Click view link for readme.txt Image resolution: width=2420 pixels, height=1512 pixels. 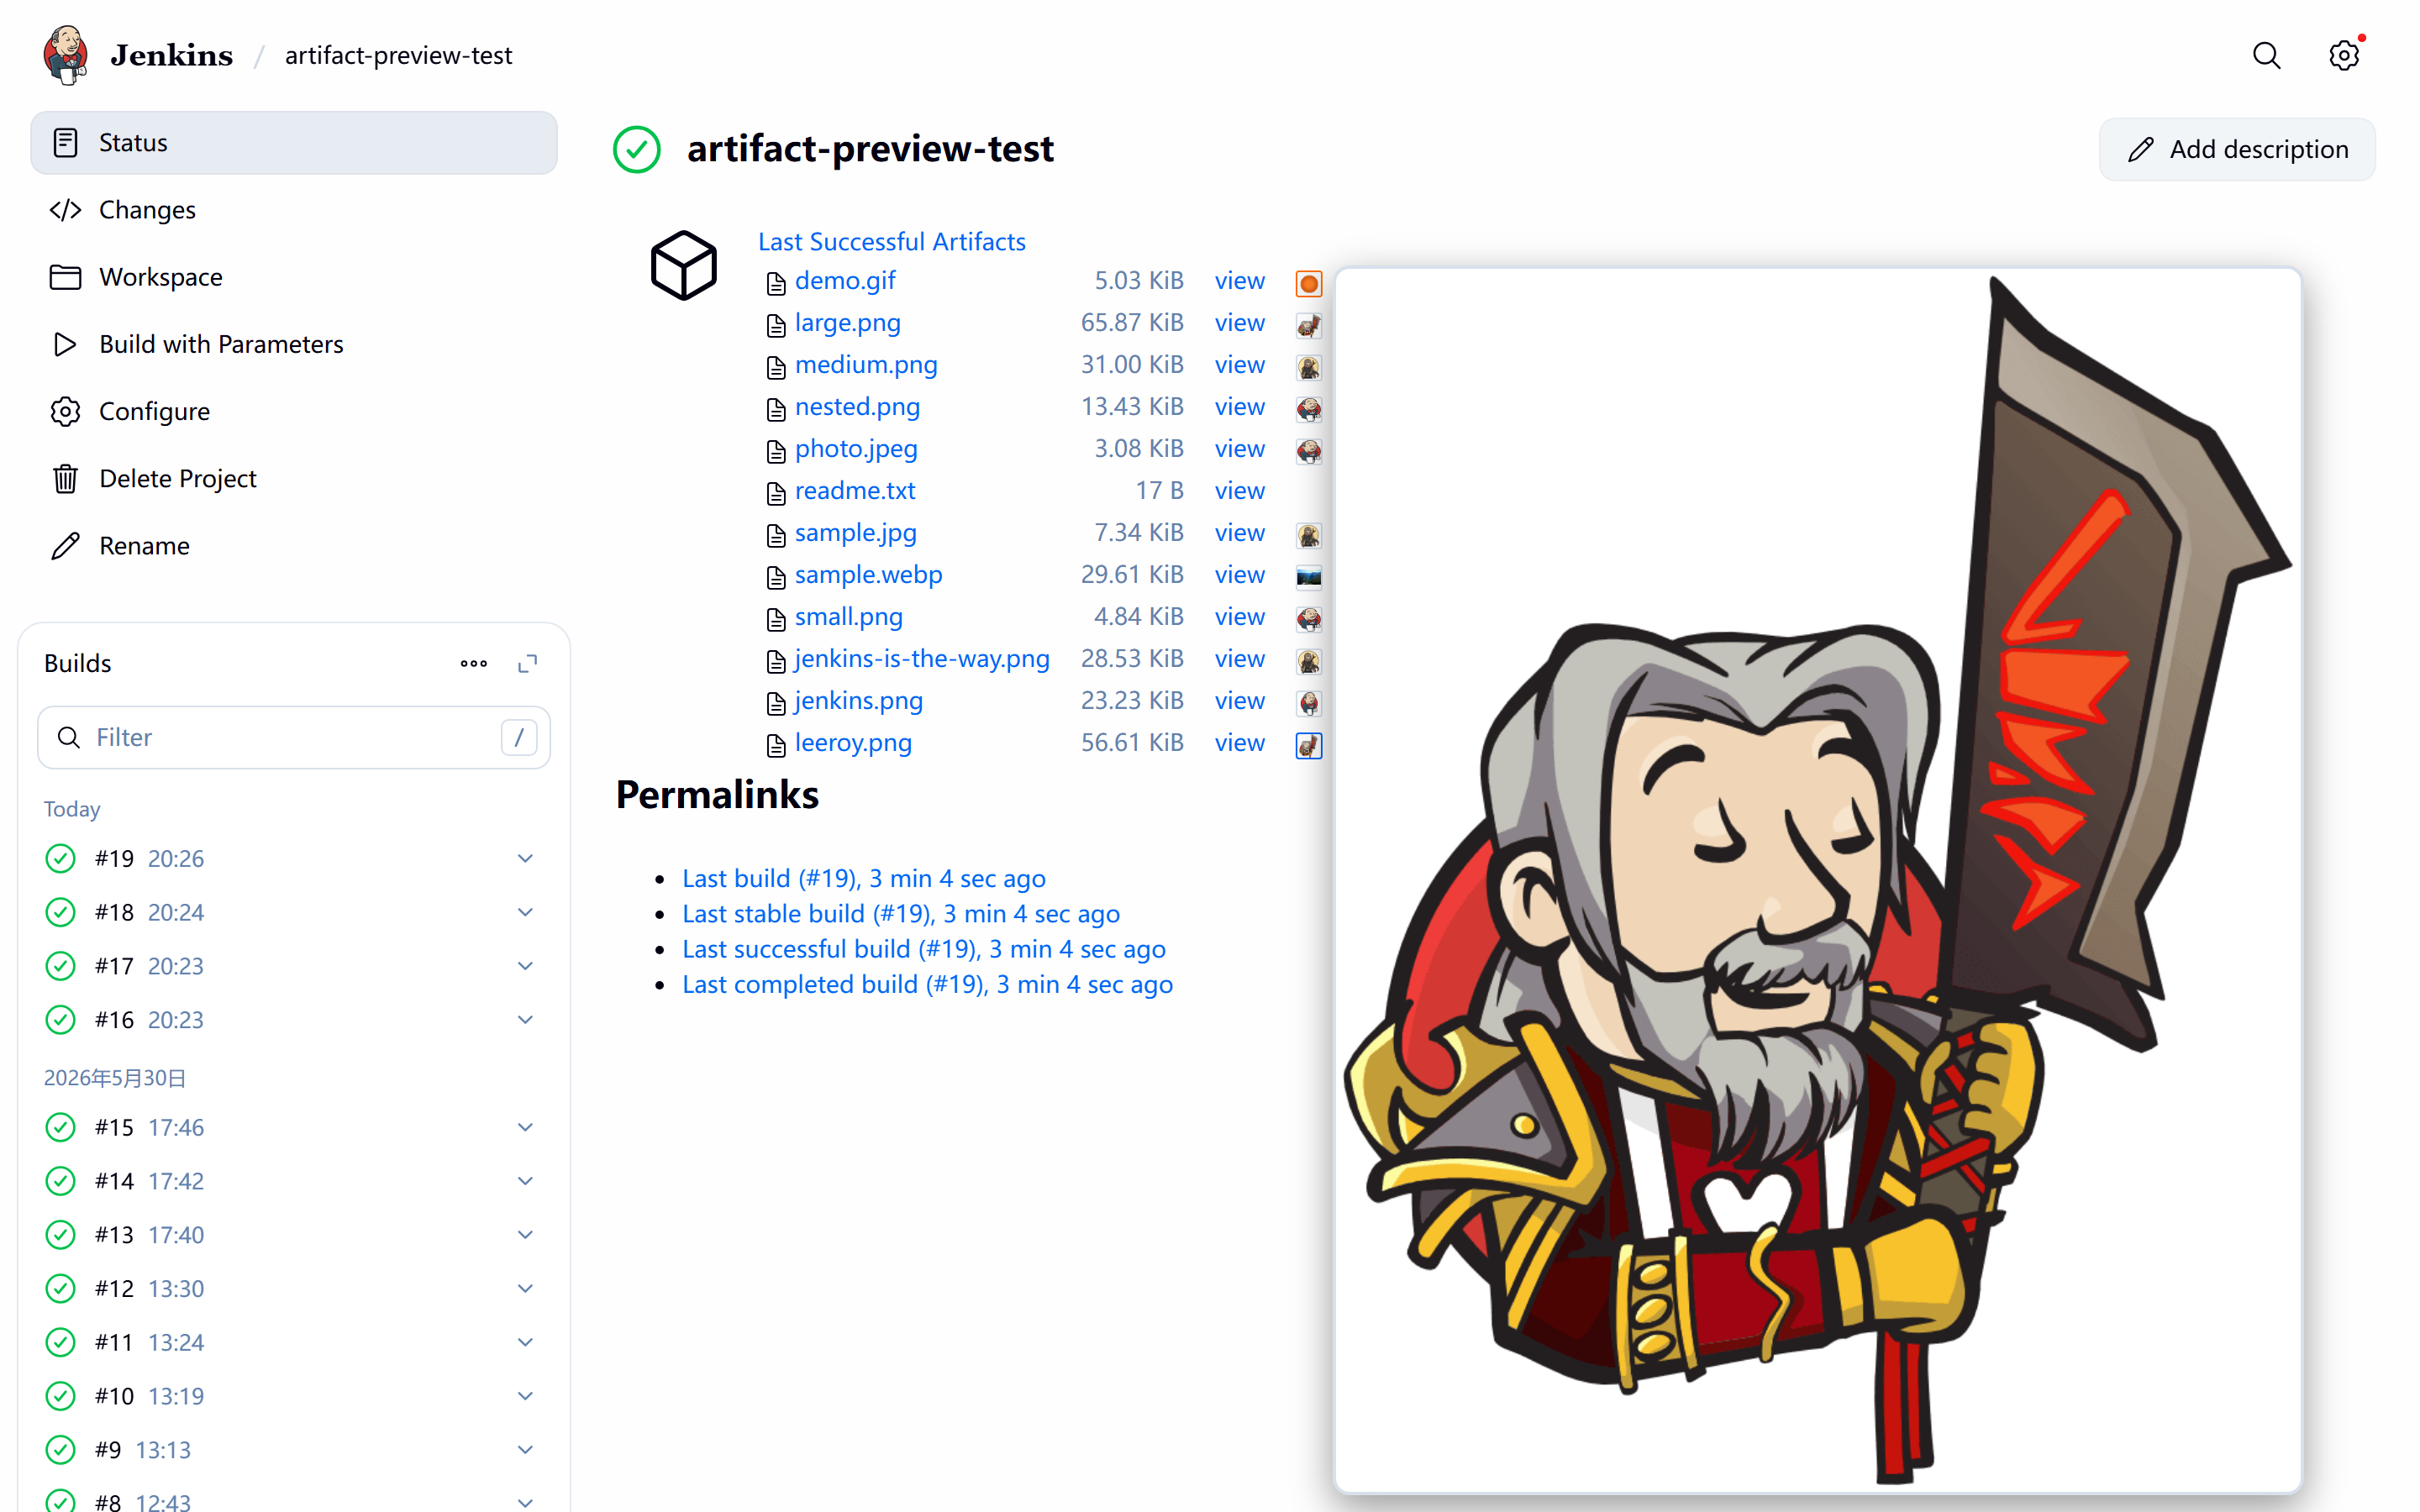coord(1240,491)
